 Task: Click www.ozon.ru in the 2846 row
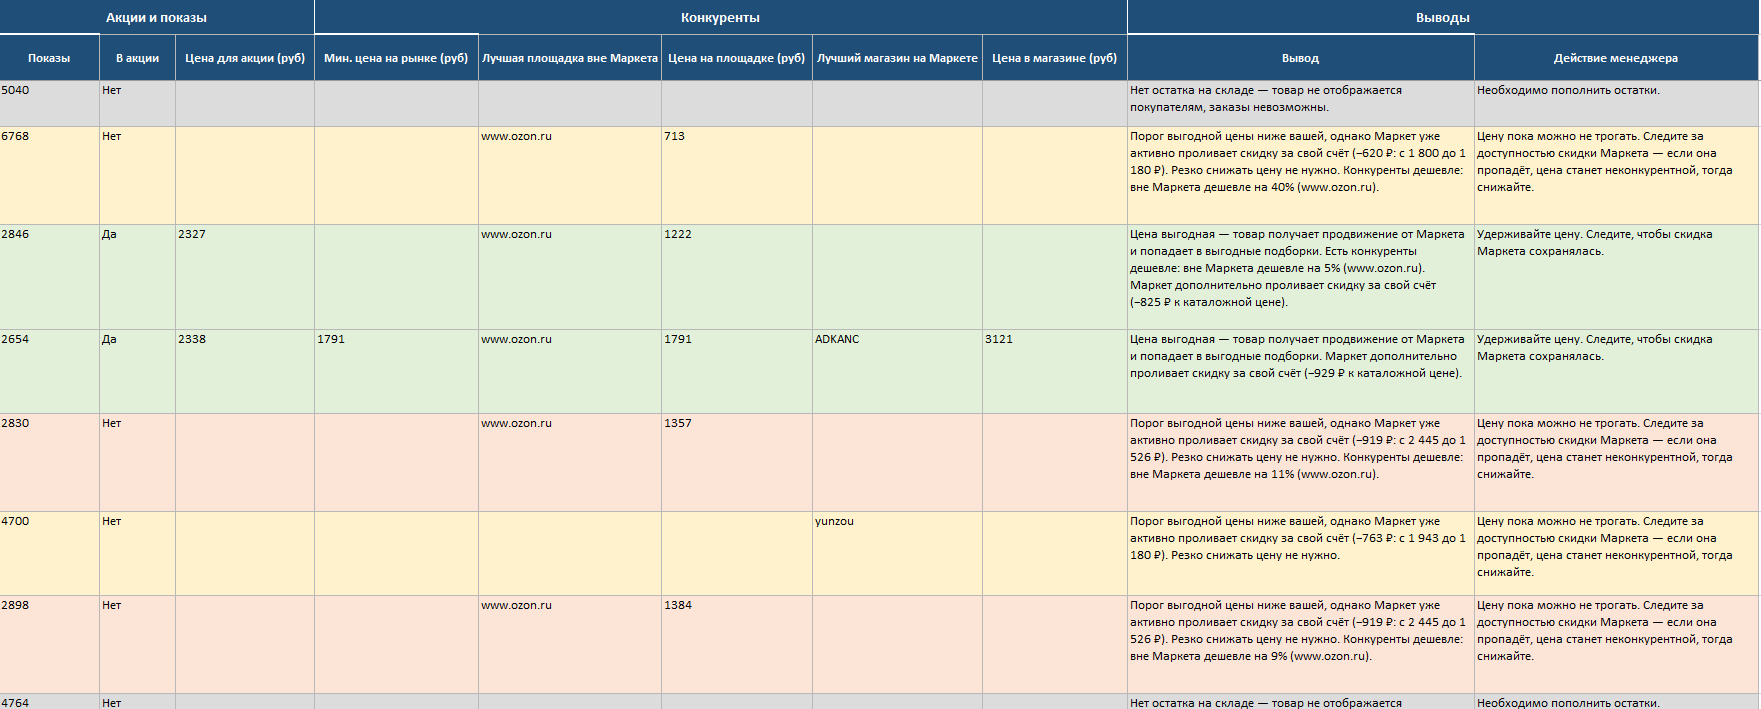point(570,277)
